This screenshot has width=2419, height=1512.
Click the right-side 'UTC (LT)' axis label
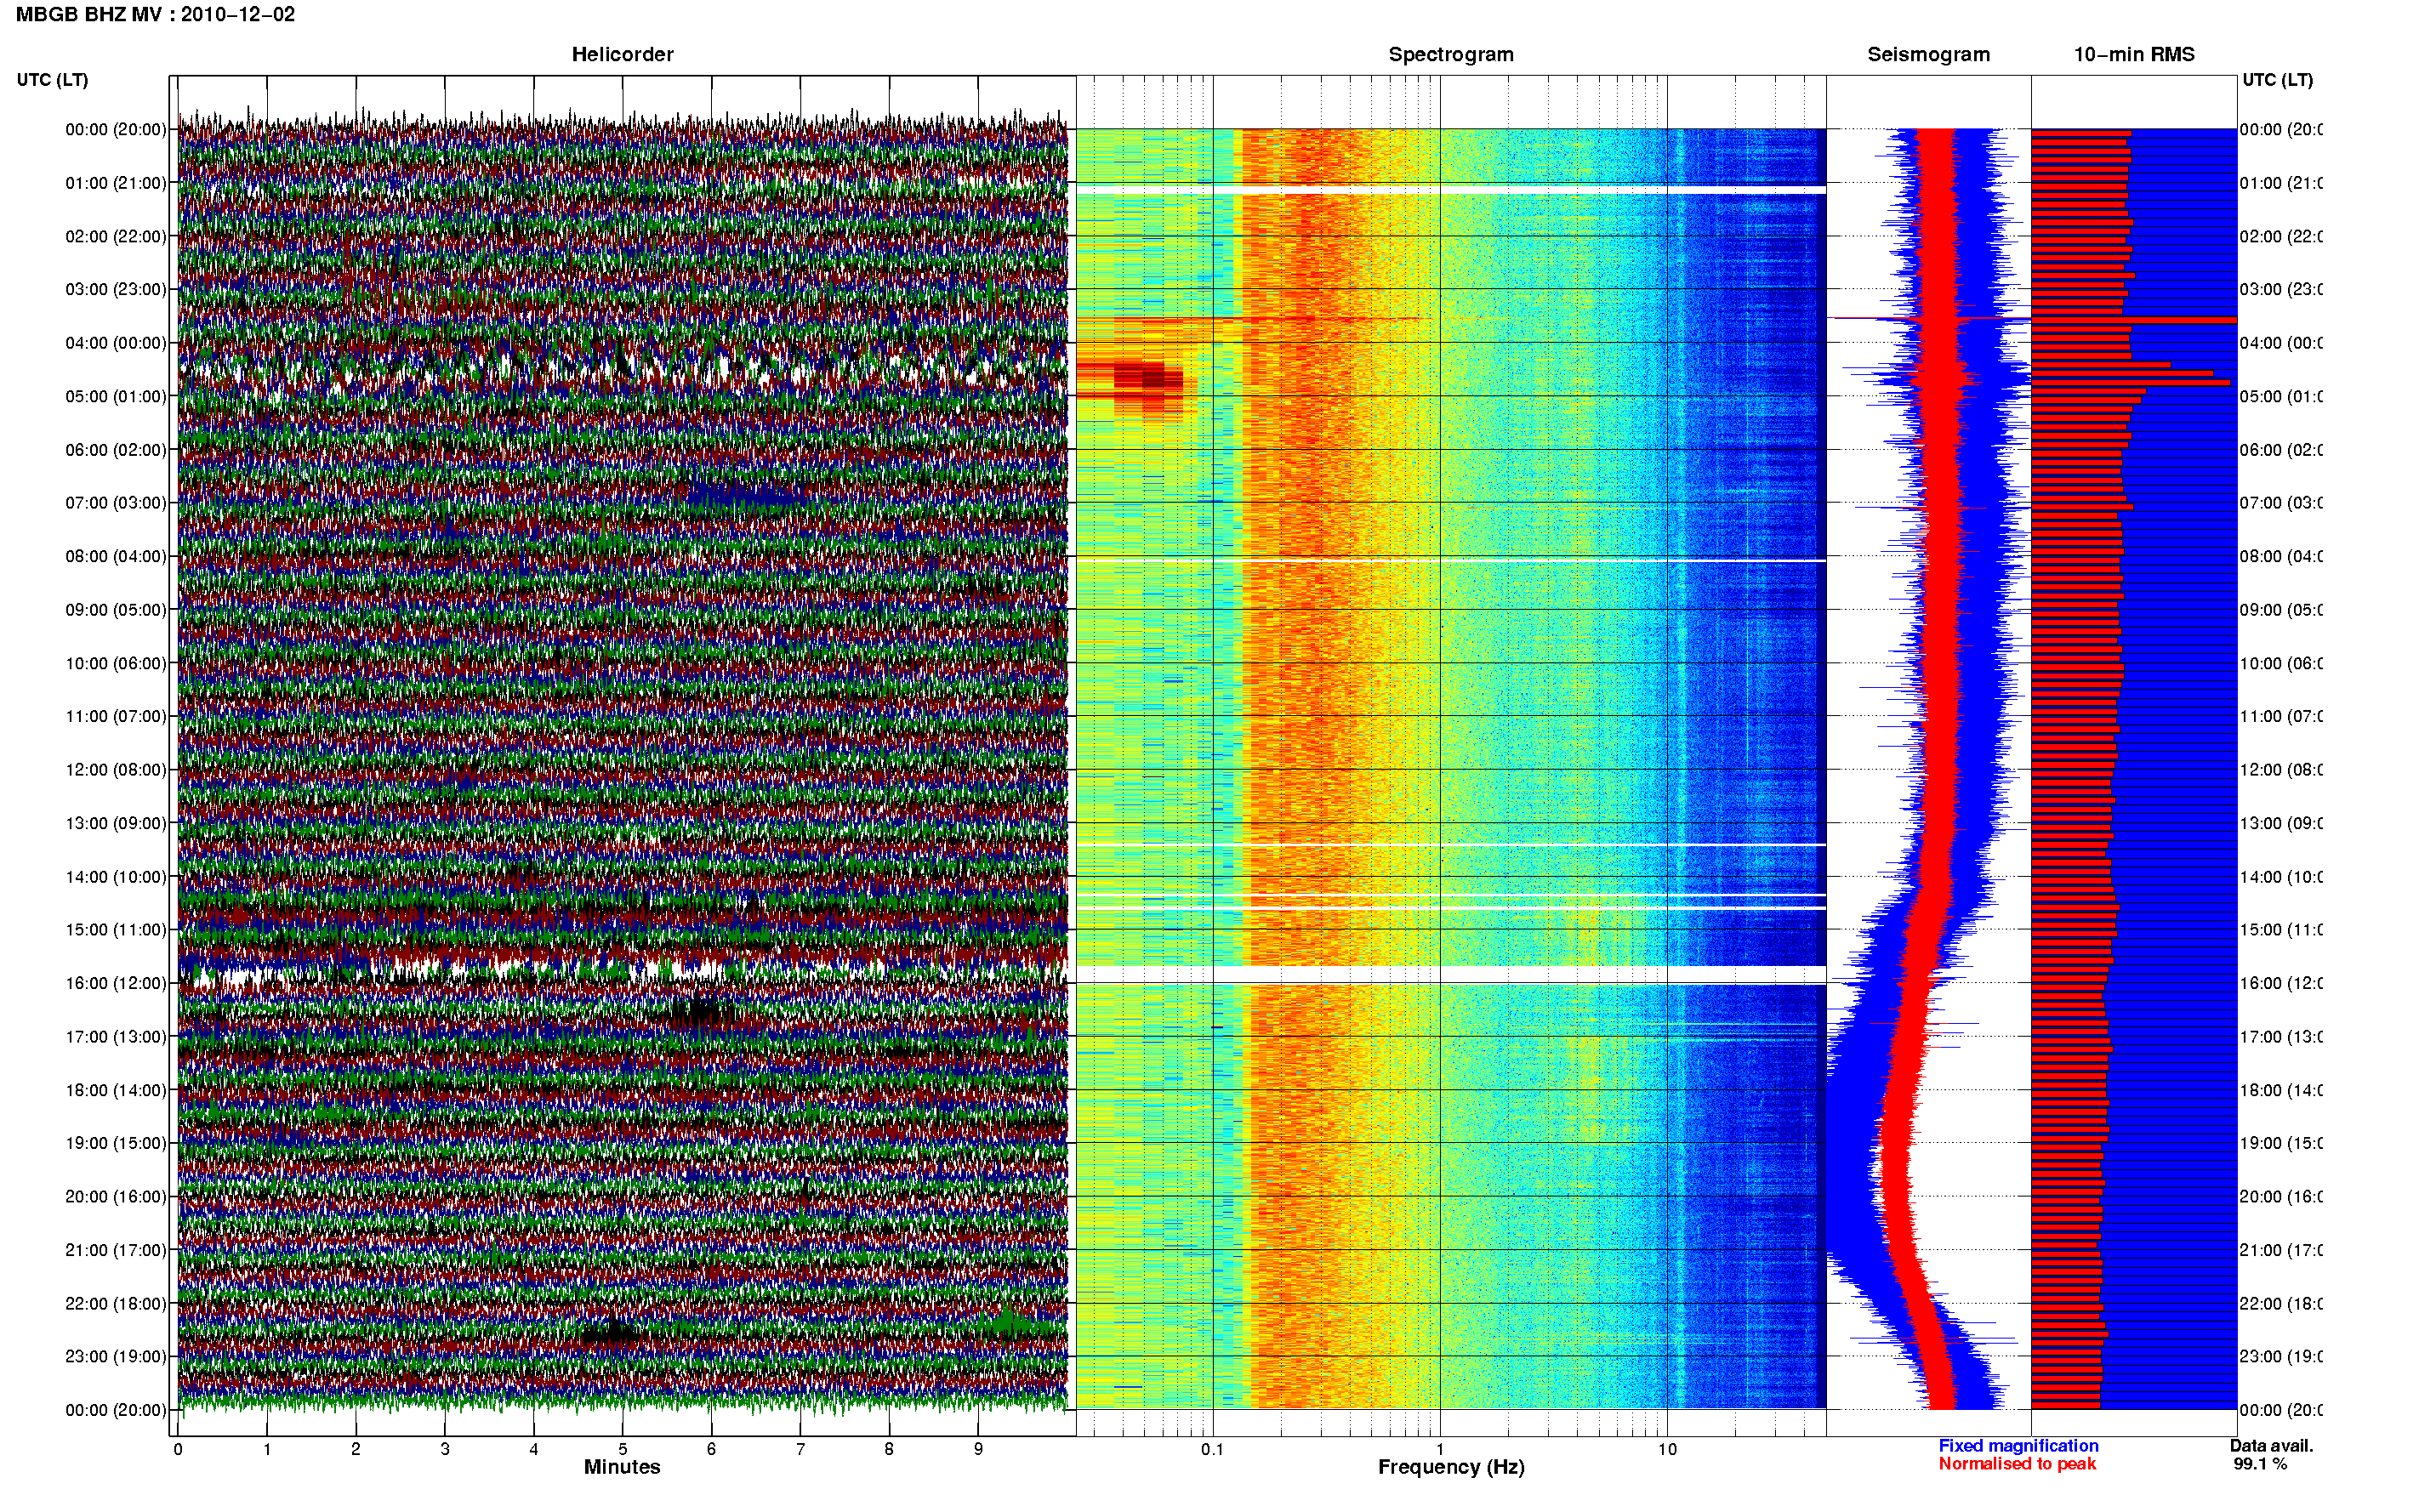pyautogui.click(x=2277, y=80)
